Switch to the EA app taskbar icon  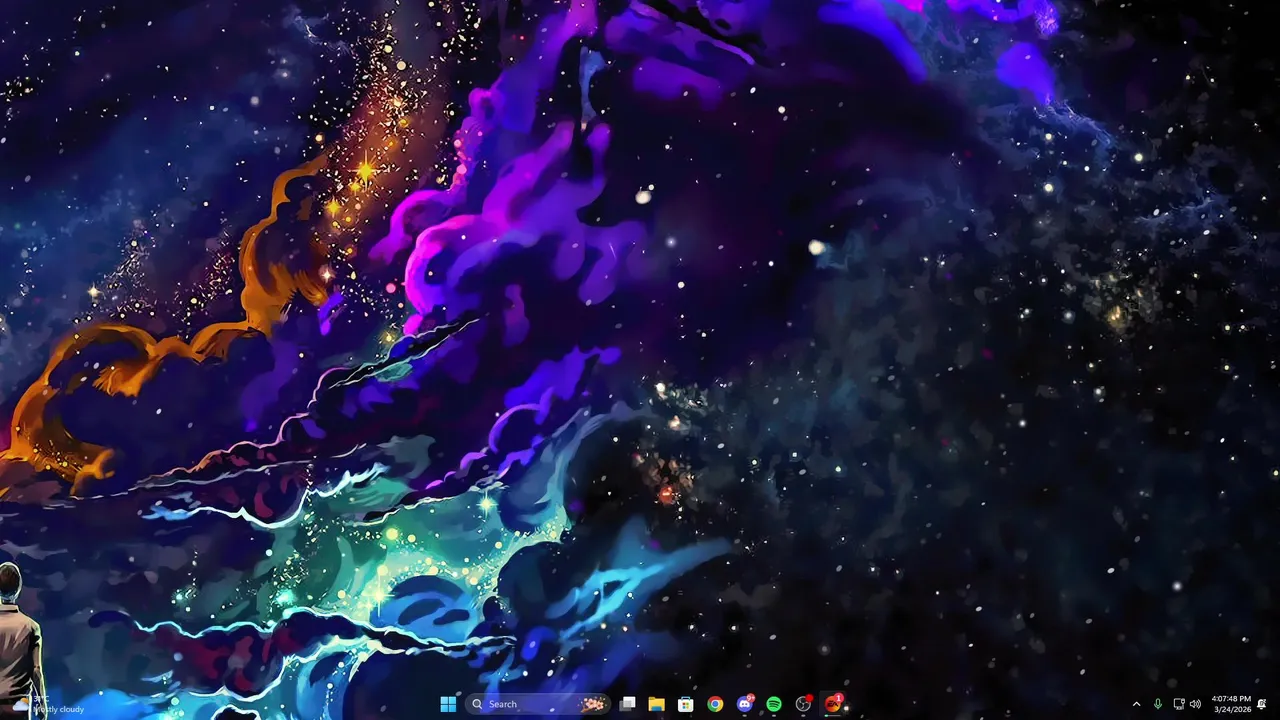833,704
